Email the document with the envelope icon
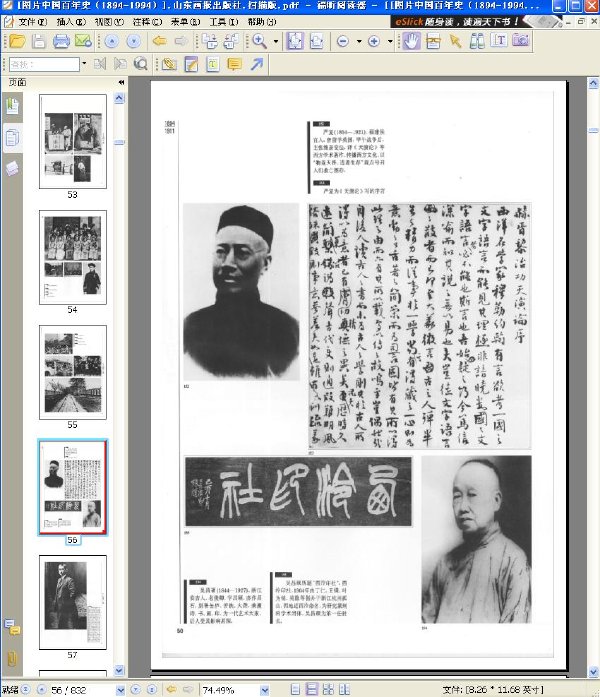Screen dimensions: 600x697 83,41
